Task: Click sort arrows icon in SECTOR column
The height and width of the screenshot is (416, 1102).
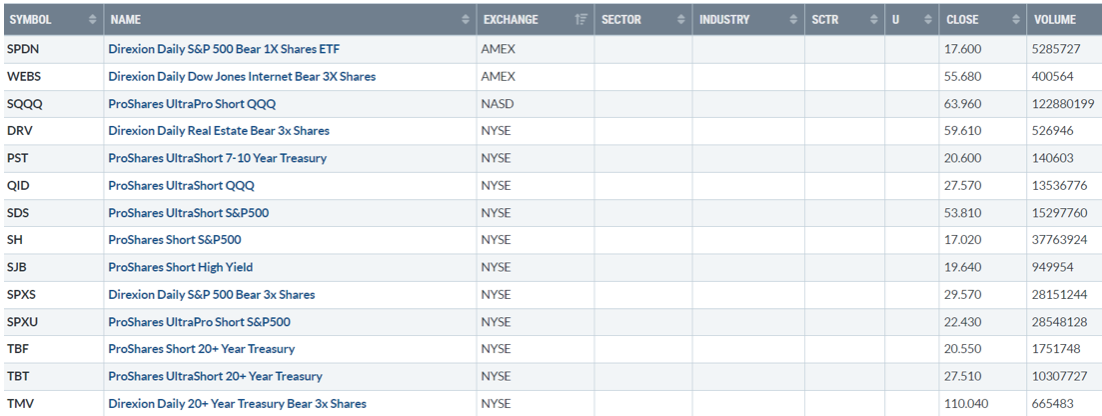Action: tap(681, 20)
